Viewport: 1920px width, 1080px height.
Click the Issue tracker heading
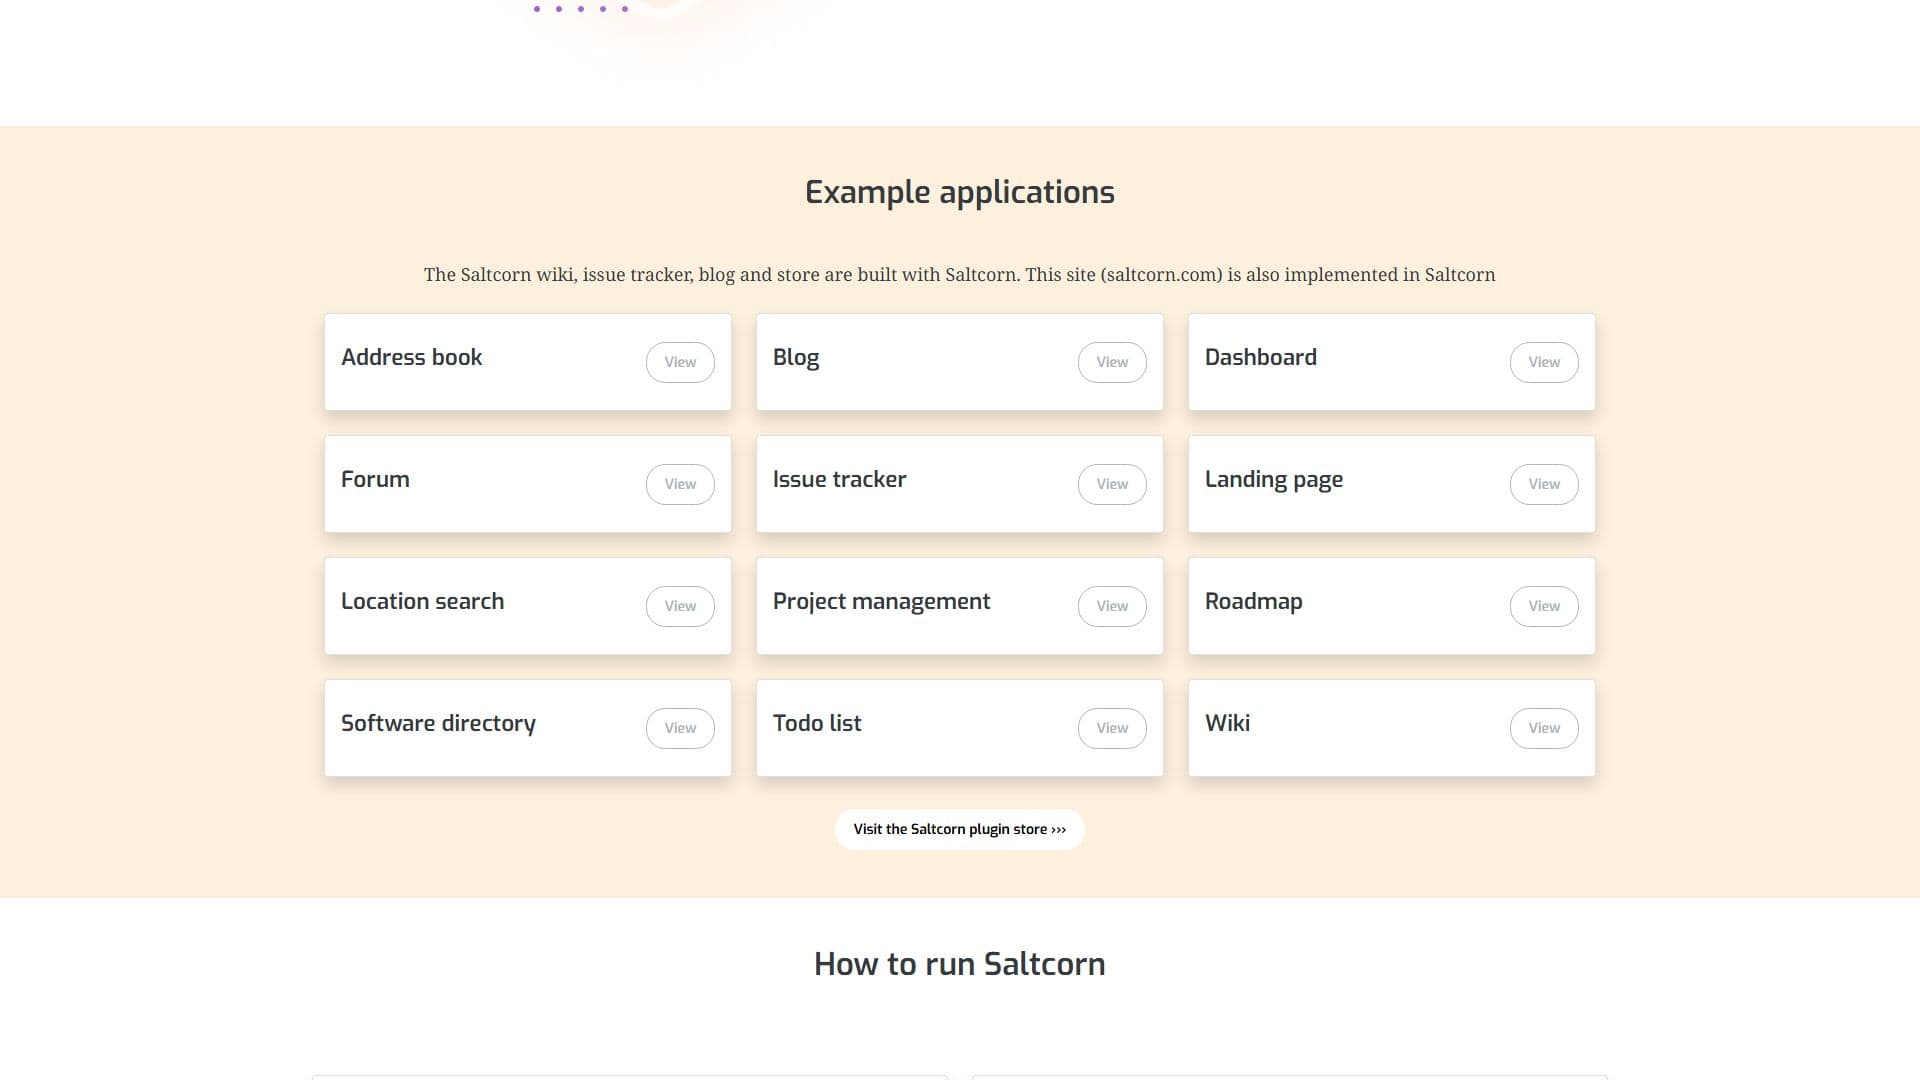pos(839,479)
